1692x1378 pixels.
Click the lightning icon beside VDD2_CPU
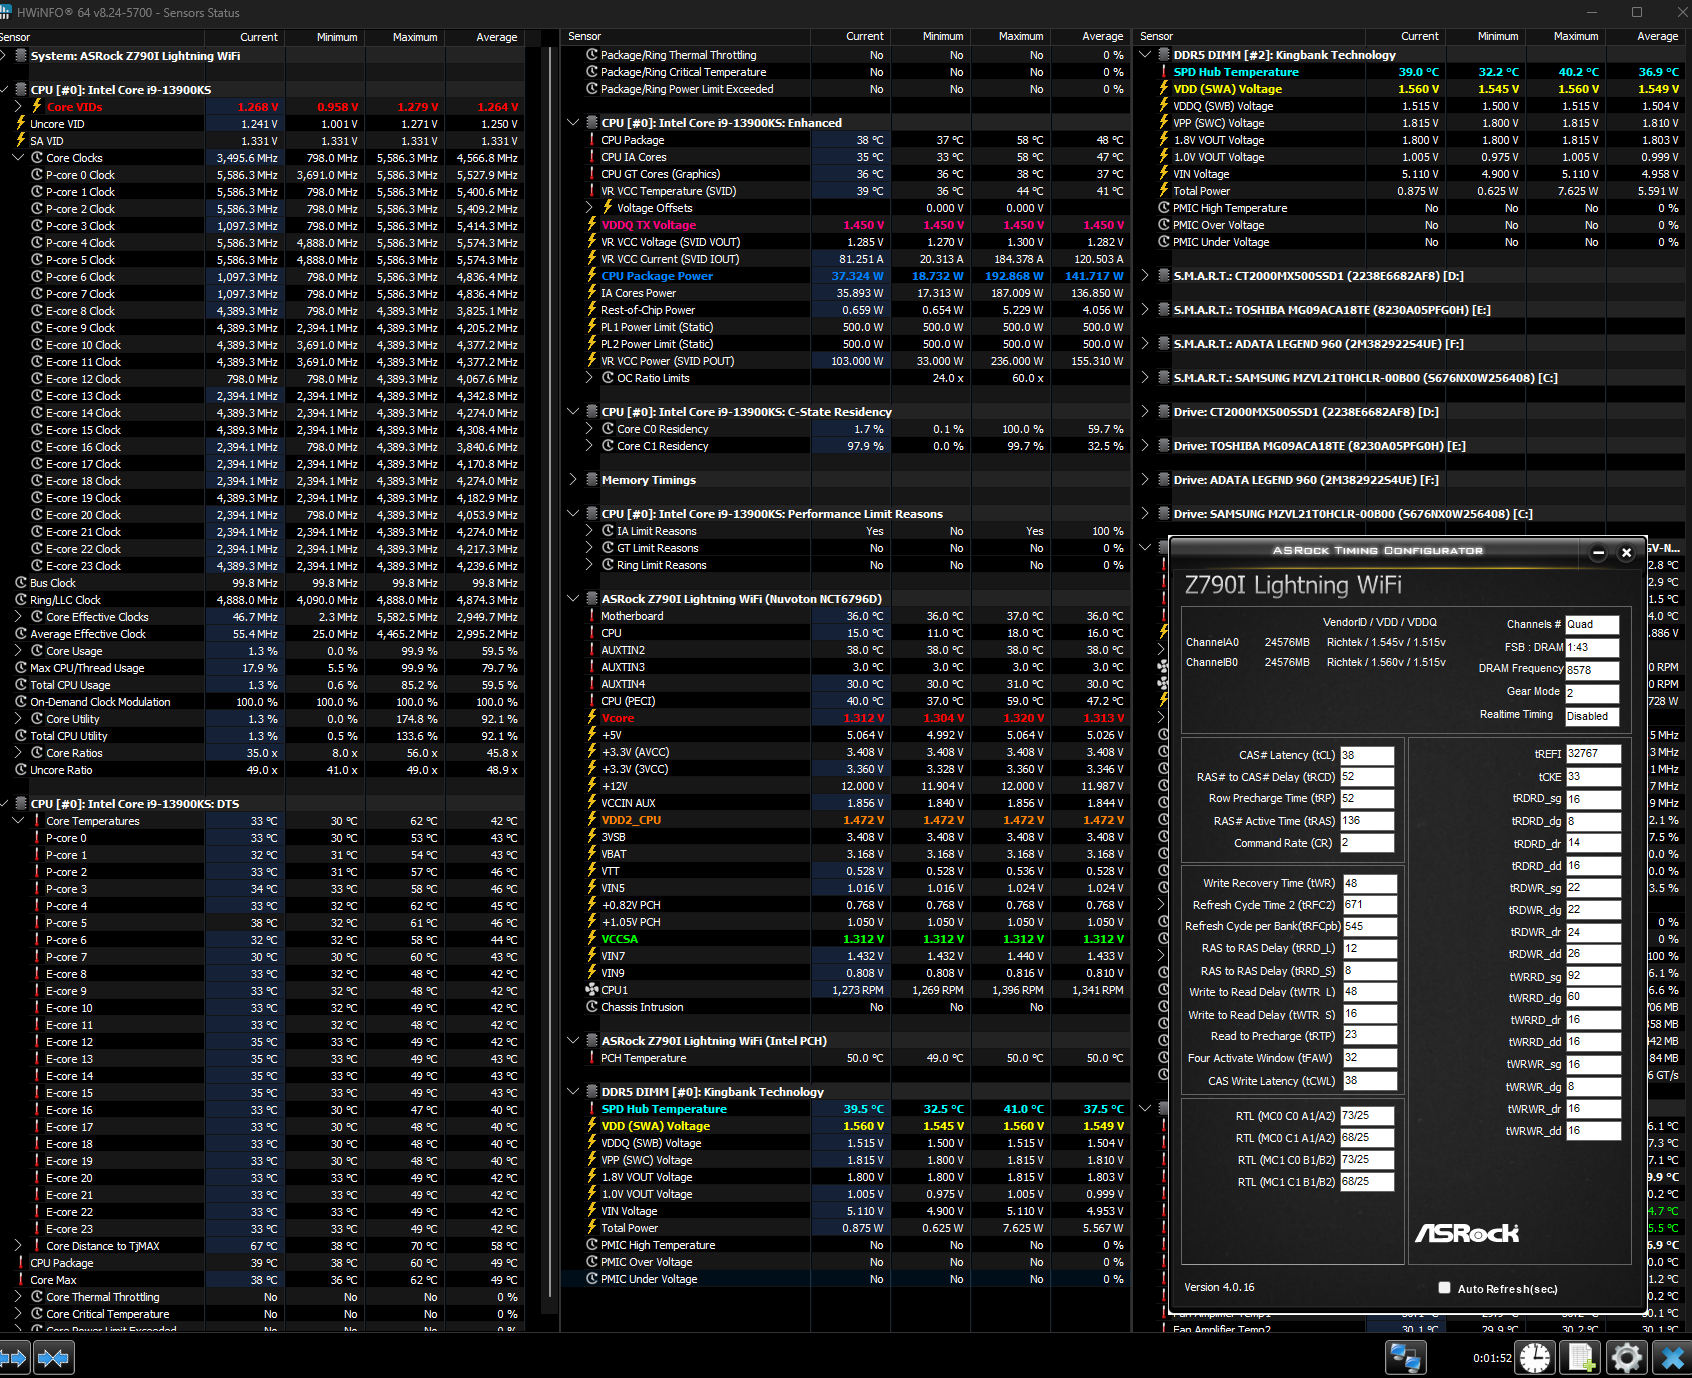click(x=592, y=820)
